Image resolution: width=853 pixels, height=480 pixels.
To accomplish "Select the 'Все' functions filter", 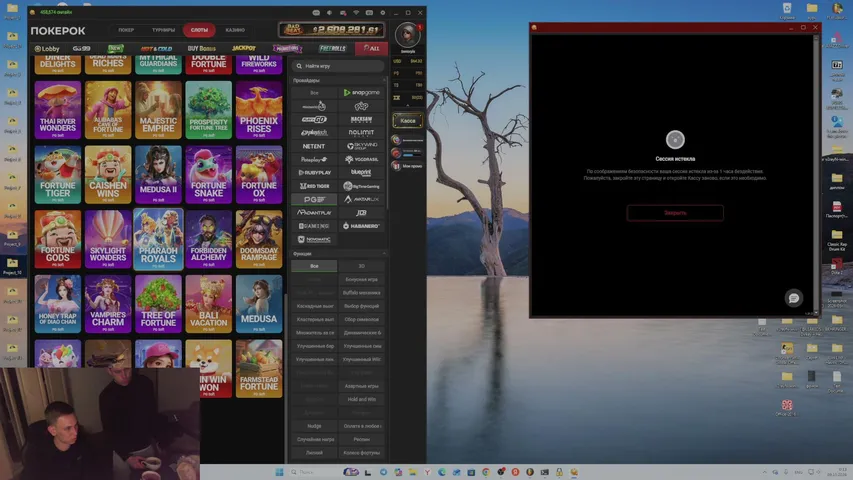I will click(x=314, y=266).
